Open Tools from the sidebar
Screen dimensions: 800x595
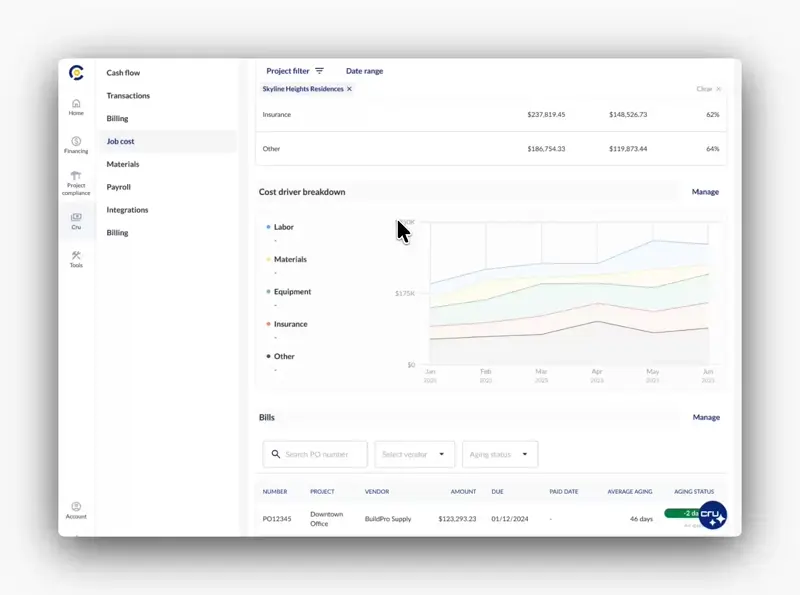point(76,259)
